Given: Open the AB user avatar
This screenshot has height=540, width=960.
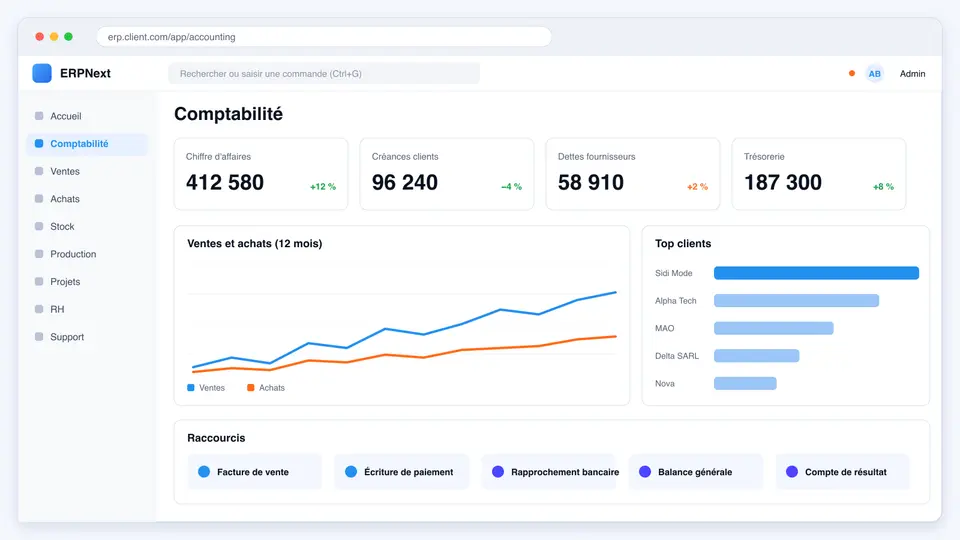Looking at the screenshot, I should [x=874, y=73].
